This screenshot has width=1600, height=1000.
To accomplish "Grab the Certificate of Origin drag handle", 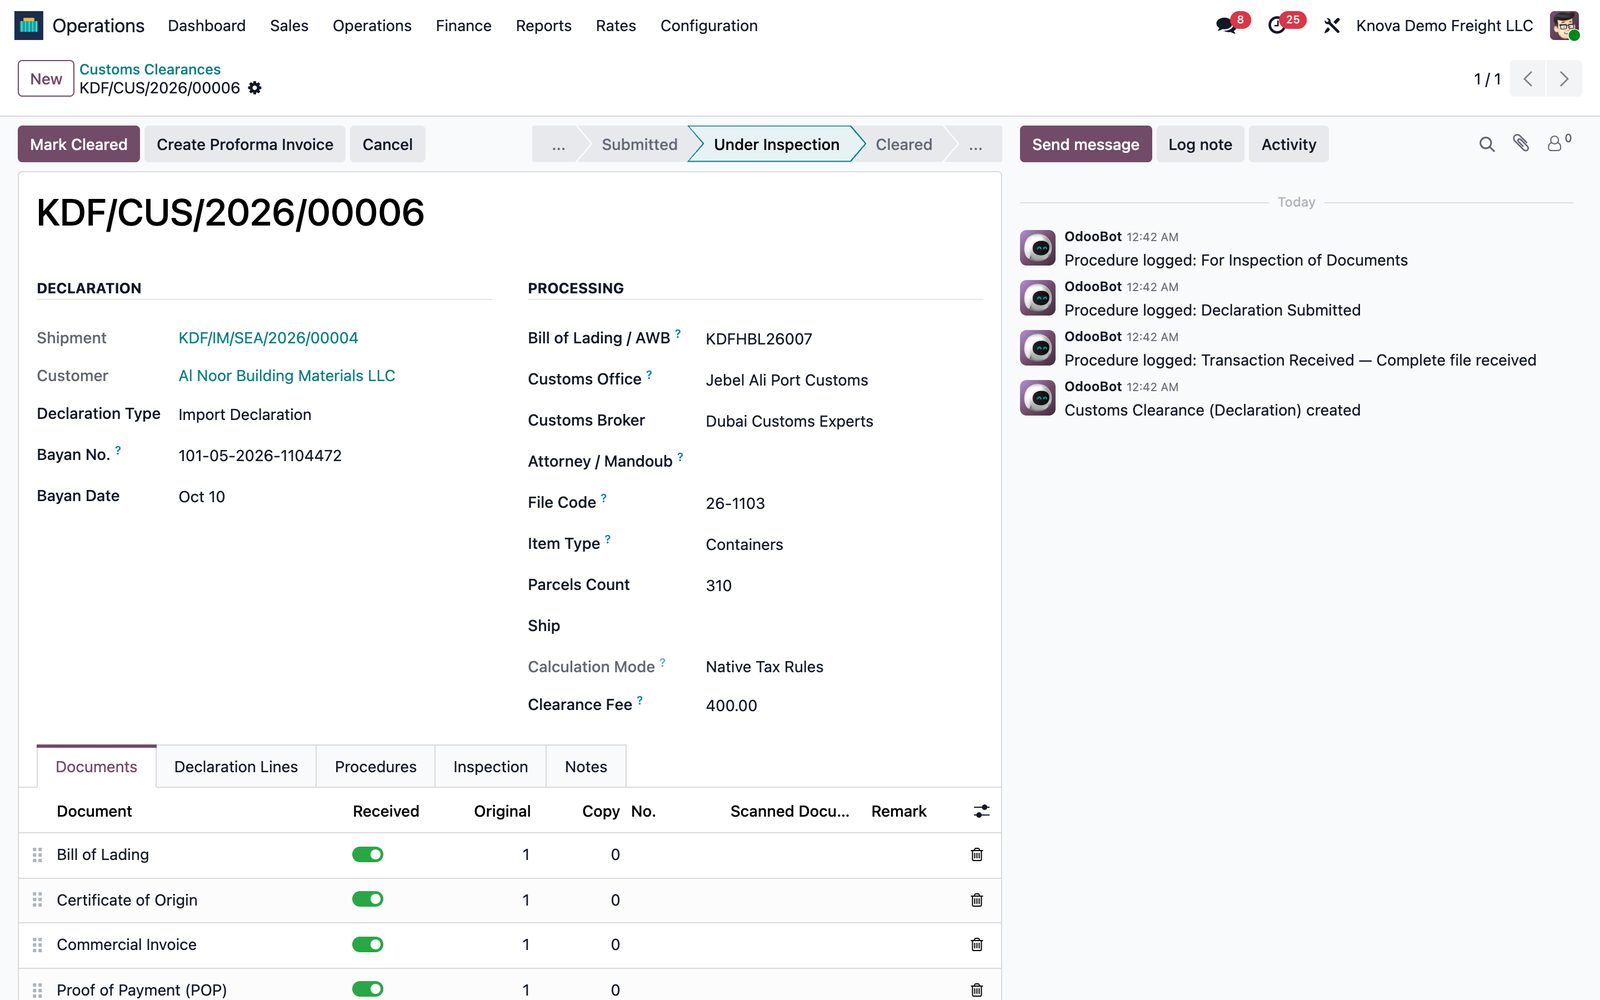I will pyautogui.click(x=37, y=900).
